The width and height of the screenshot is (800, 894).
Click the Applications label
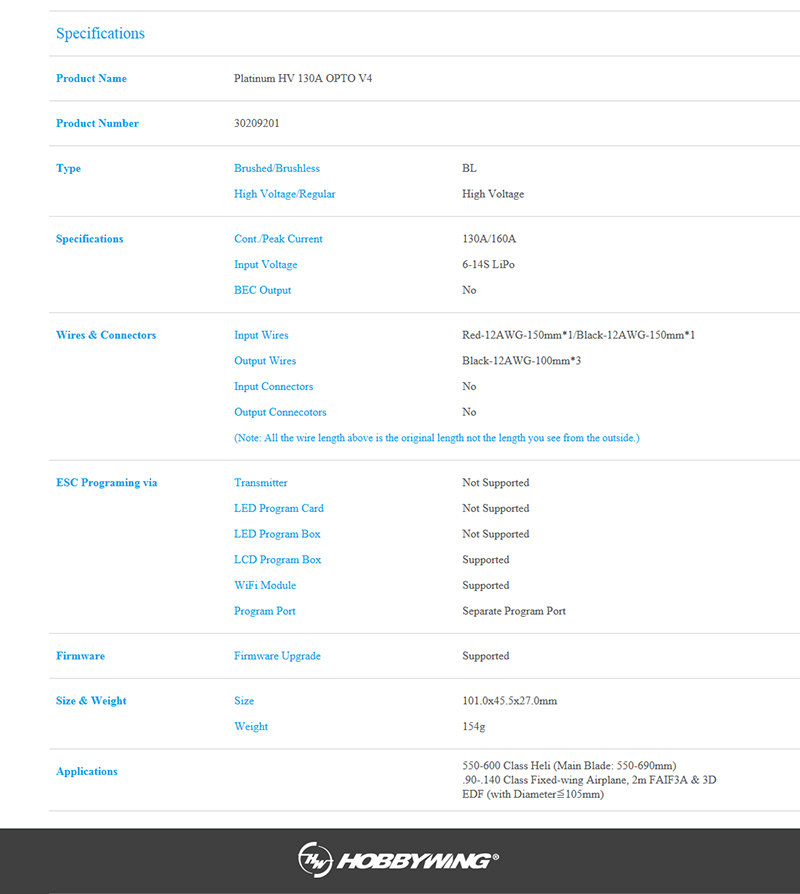(87, 772)
